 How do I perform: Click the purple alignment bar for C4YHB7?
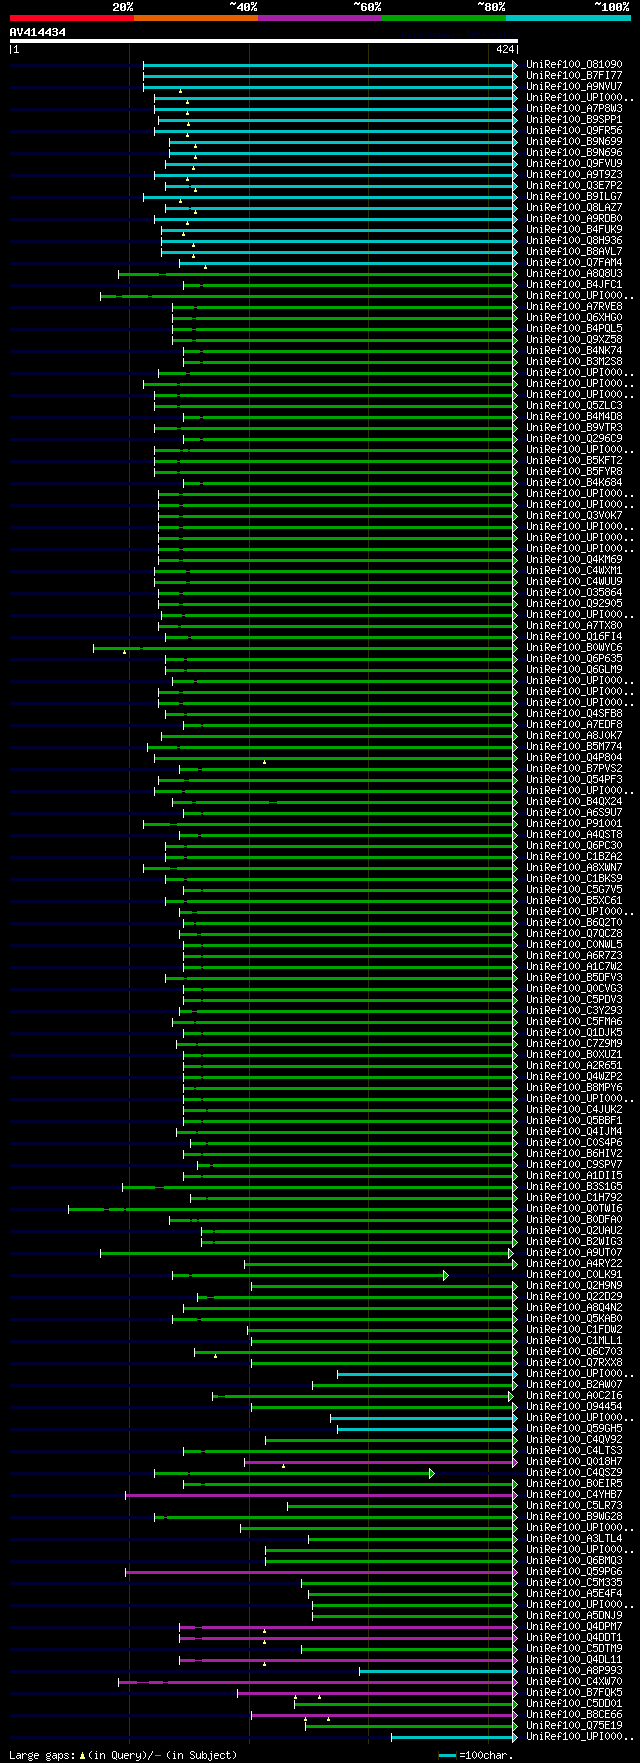[320, 1495]
